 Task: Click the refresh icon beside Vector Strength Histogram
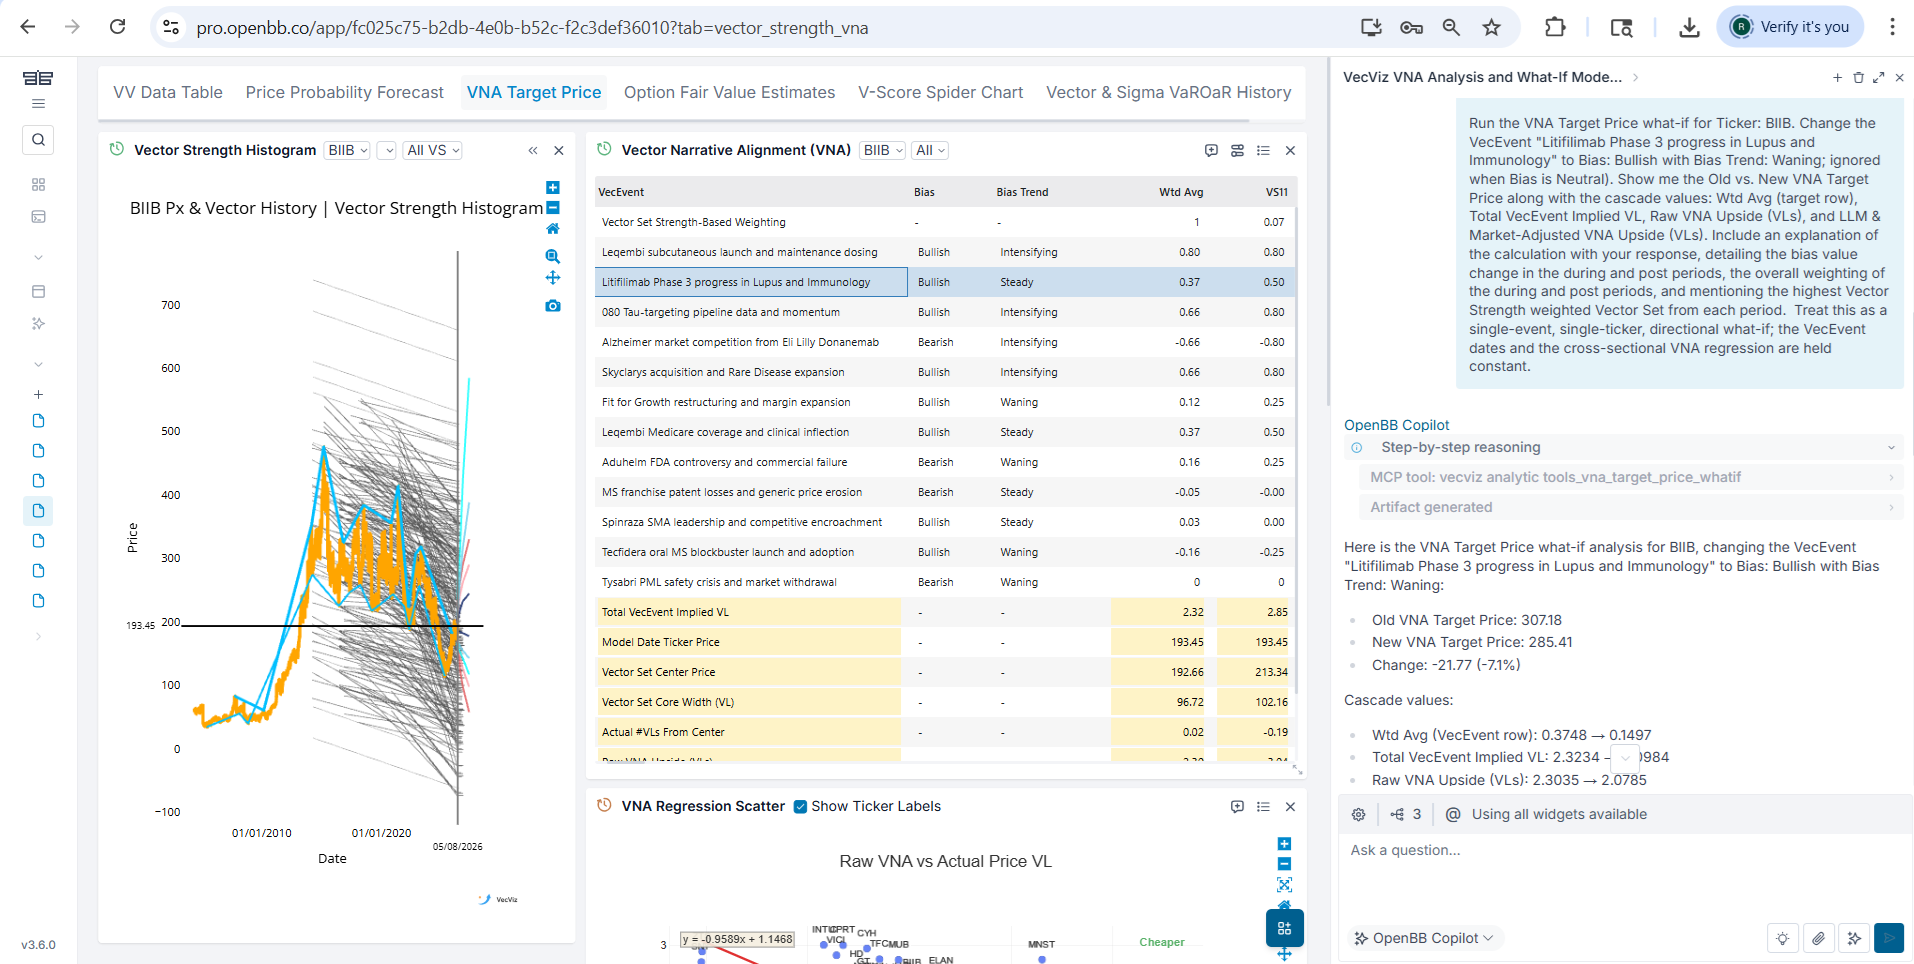(116, 149)
